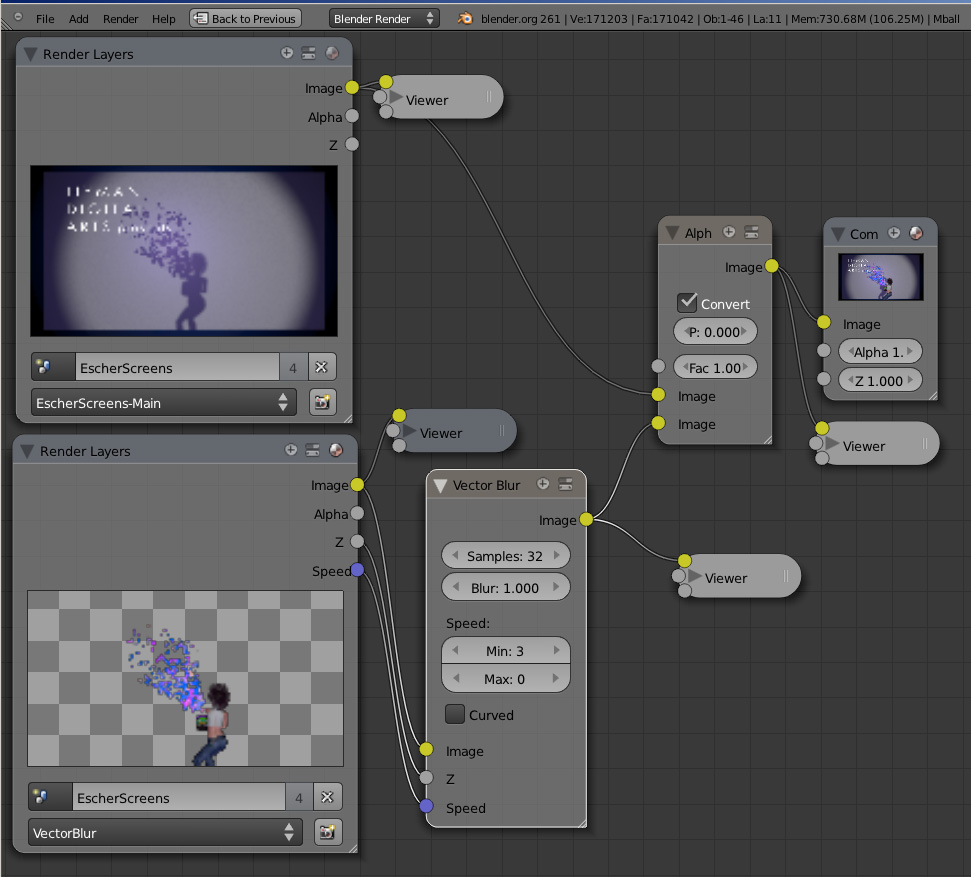Collapse the Vector Blur node with its triangle
This screenshot has height=877, width=971.
click(x=440, y=485)
